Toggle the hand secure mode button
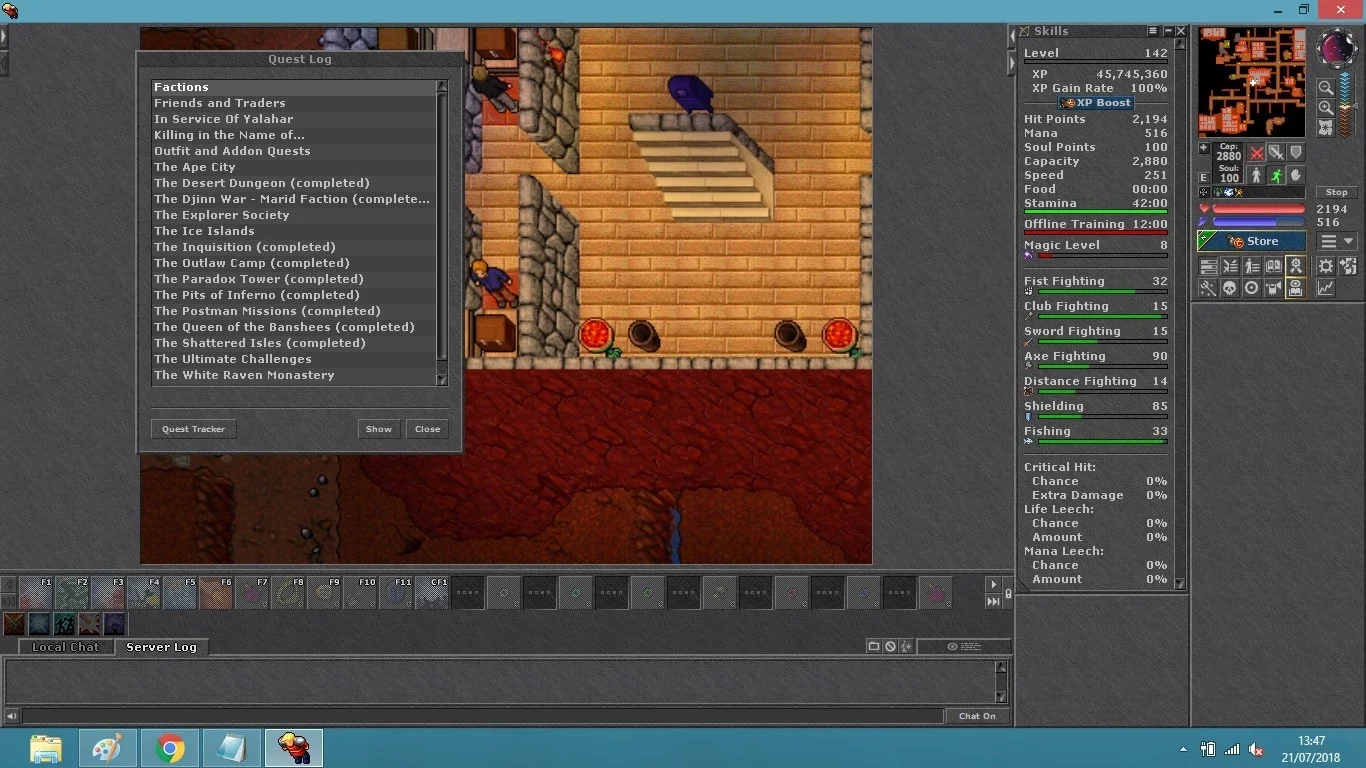This screenshot has width=1366, height=768. point(1296,176)
